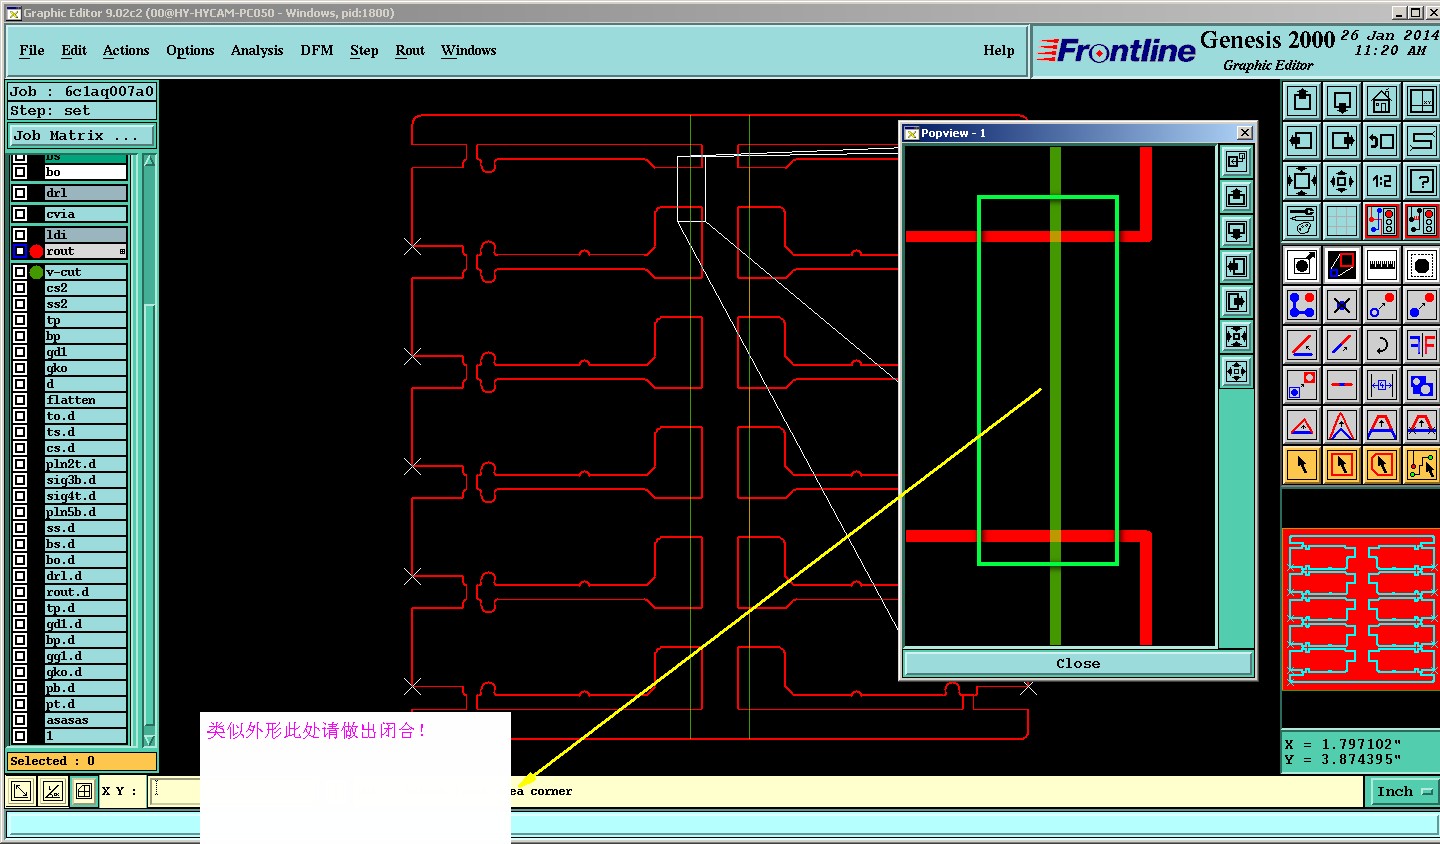Open the Actions menu

126,50
